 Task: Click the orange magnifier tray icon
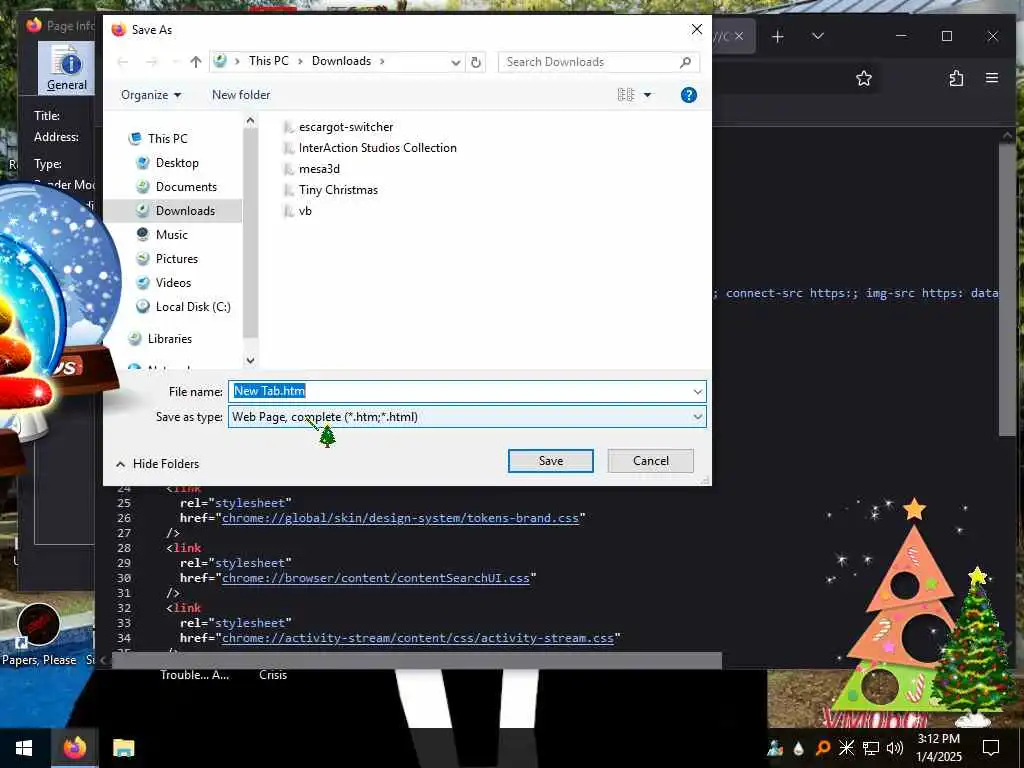(823, 748)
